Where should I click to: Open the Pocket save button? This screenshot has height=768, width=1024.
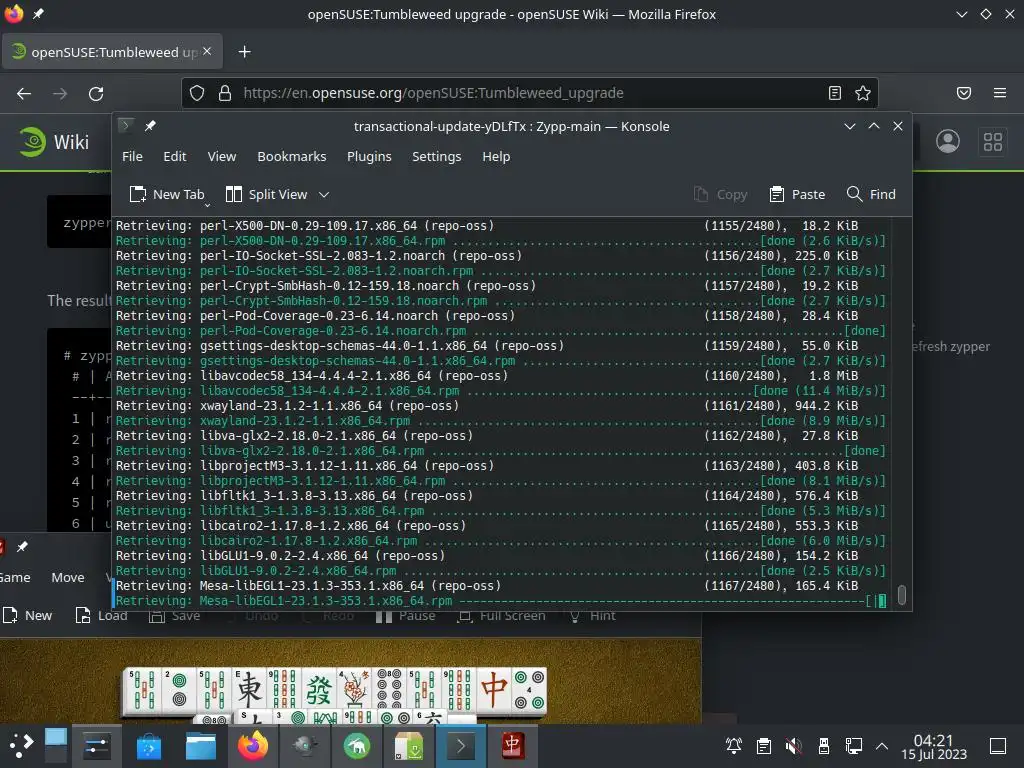(964, 93)
